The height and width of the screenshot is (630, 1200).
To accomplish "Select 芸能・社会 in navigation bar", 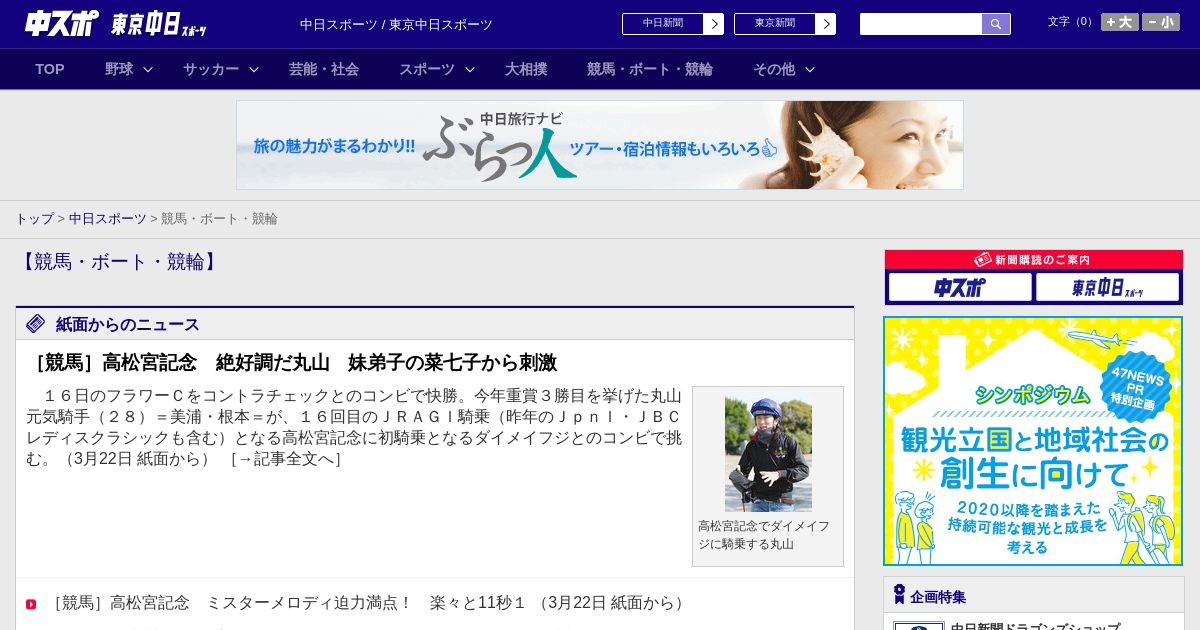I will 324,69.
